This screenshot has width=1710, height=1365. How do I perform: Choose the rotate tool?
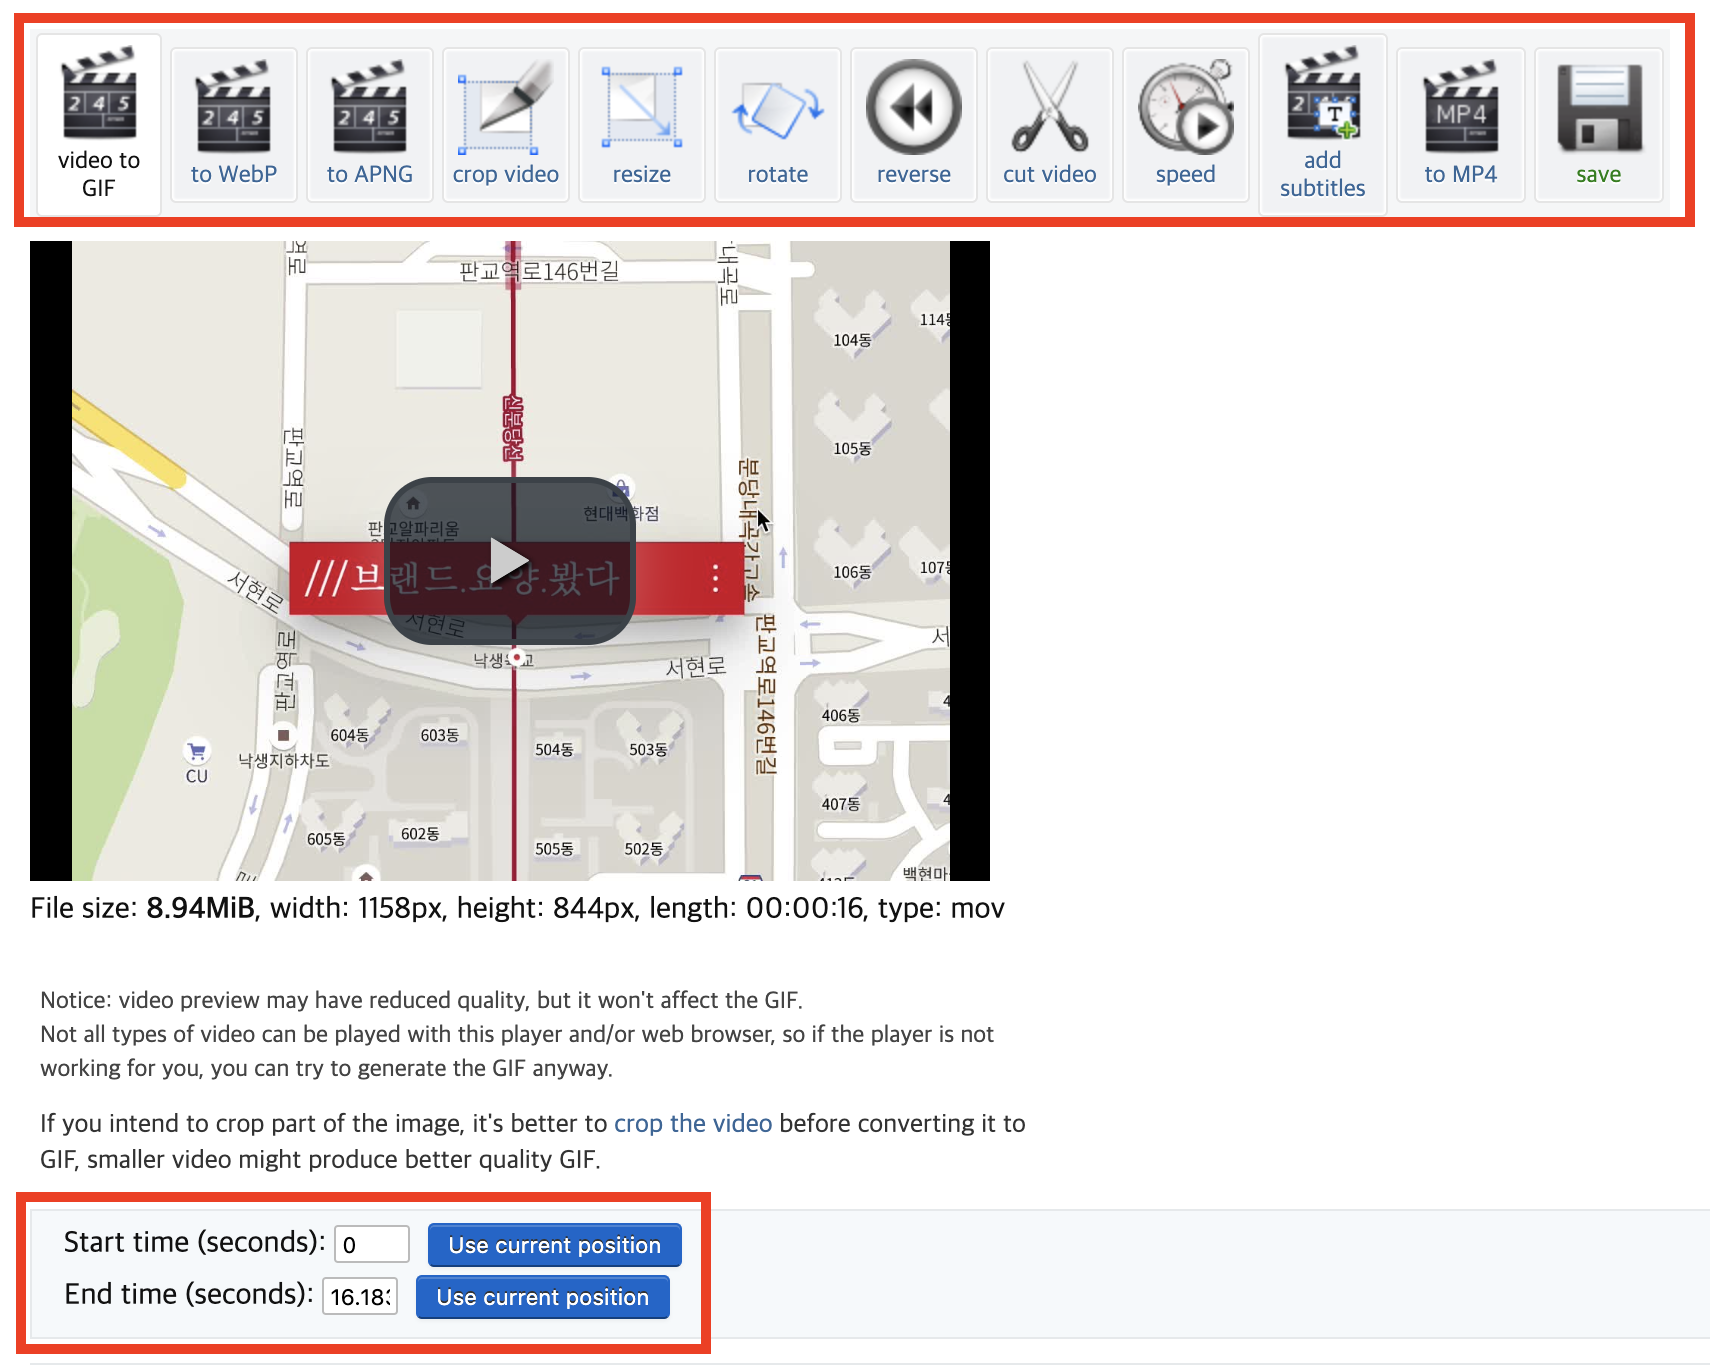point(778,124)
